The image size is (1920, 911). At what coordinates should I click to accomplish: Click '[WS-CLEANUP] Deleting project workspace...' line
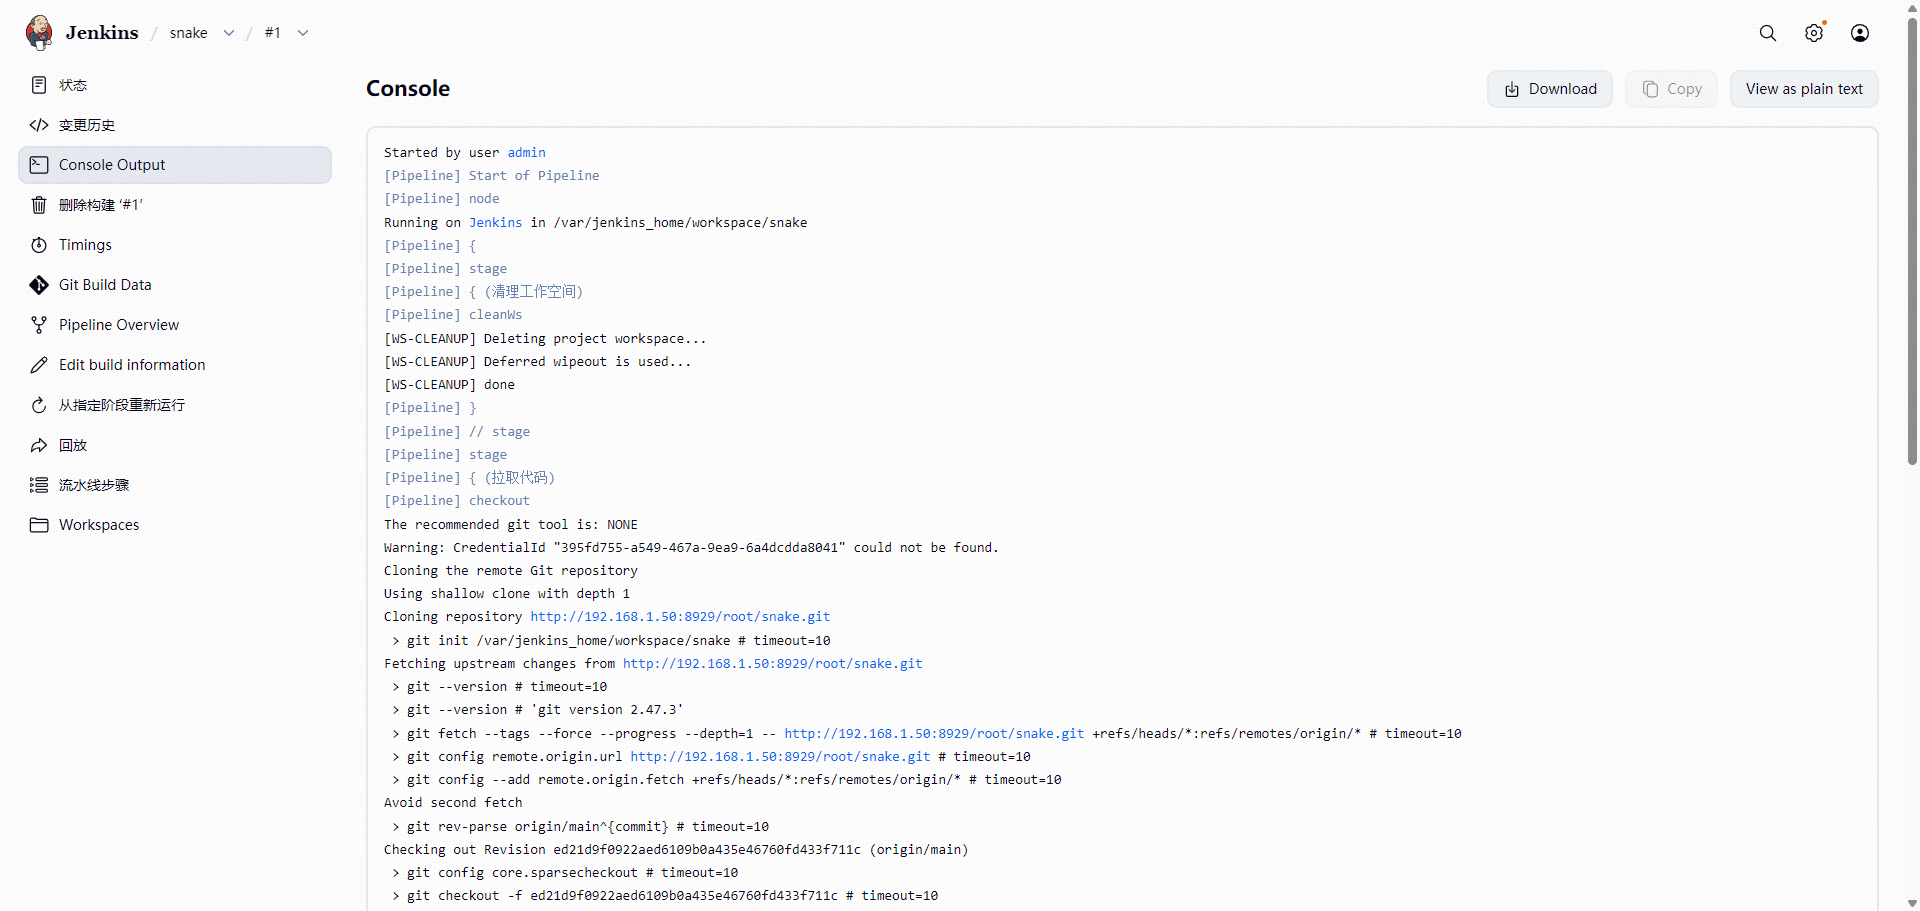click(x=545, y=339)
